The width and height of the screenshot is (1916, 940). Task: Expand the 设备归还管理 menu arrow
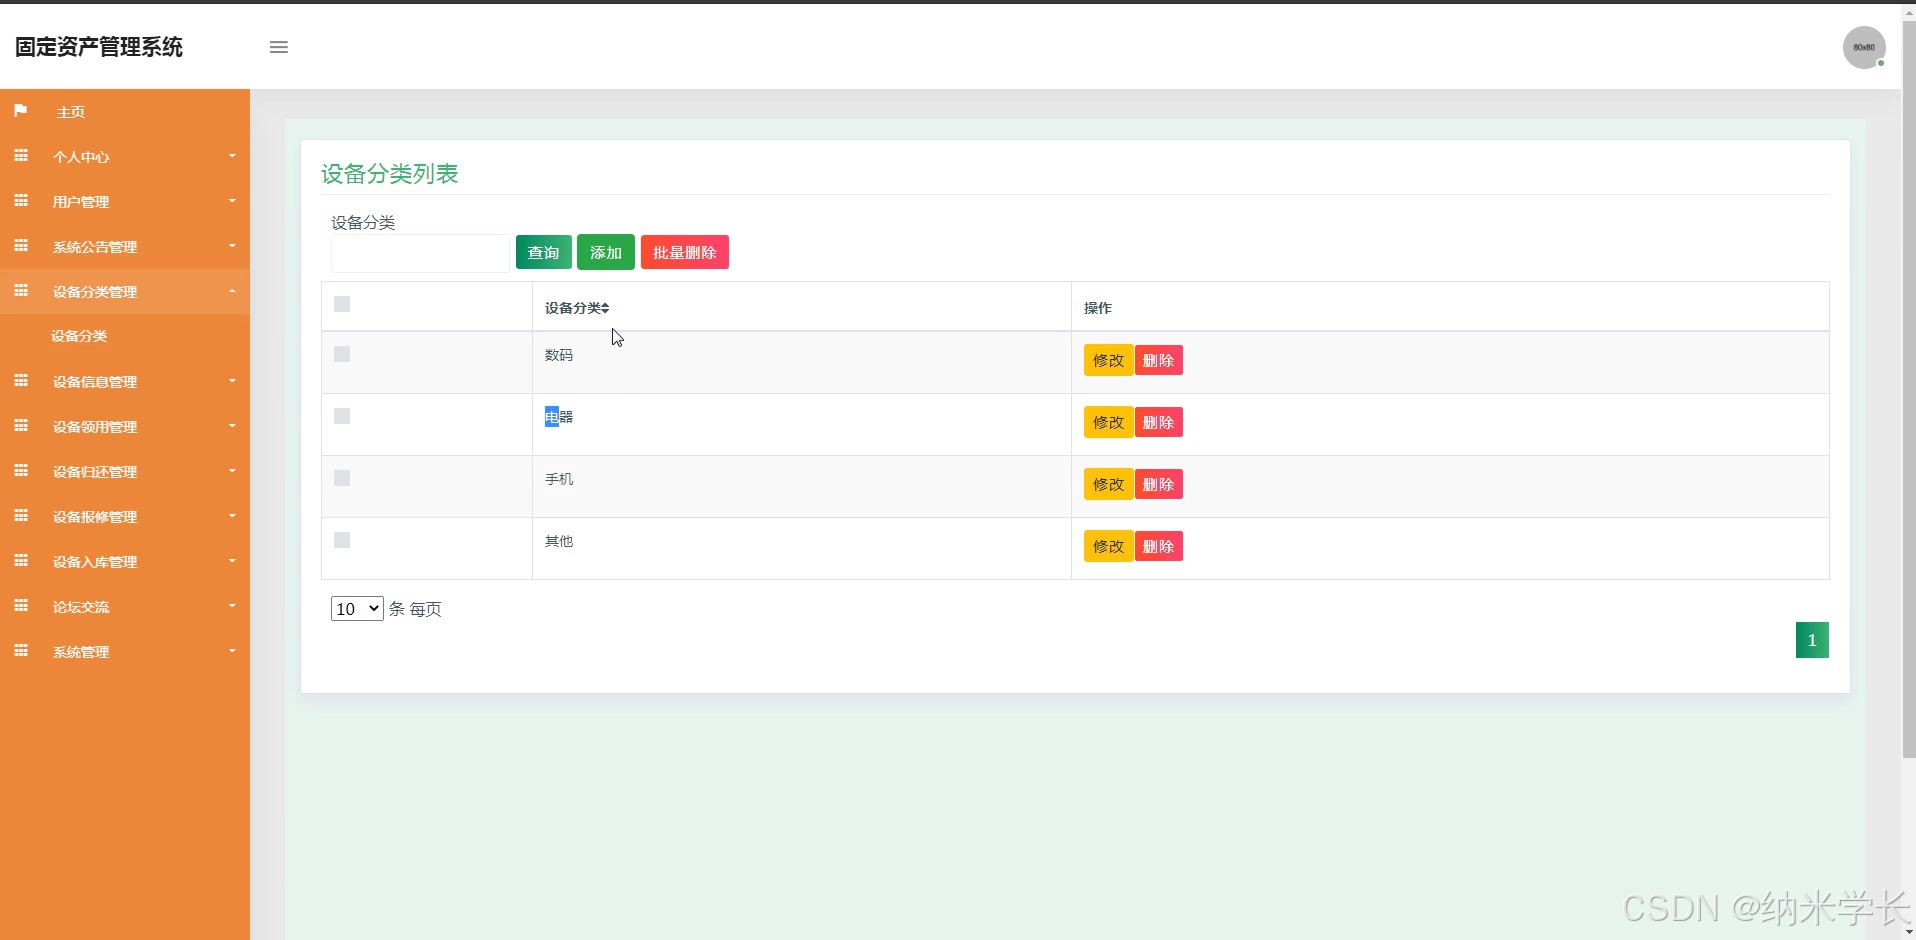[232, 471]
